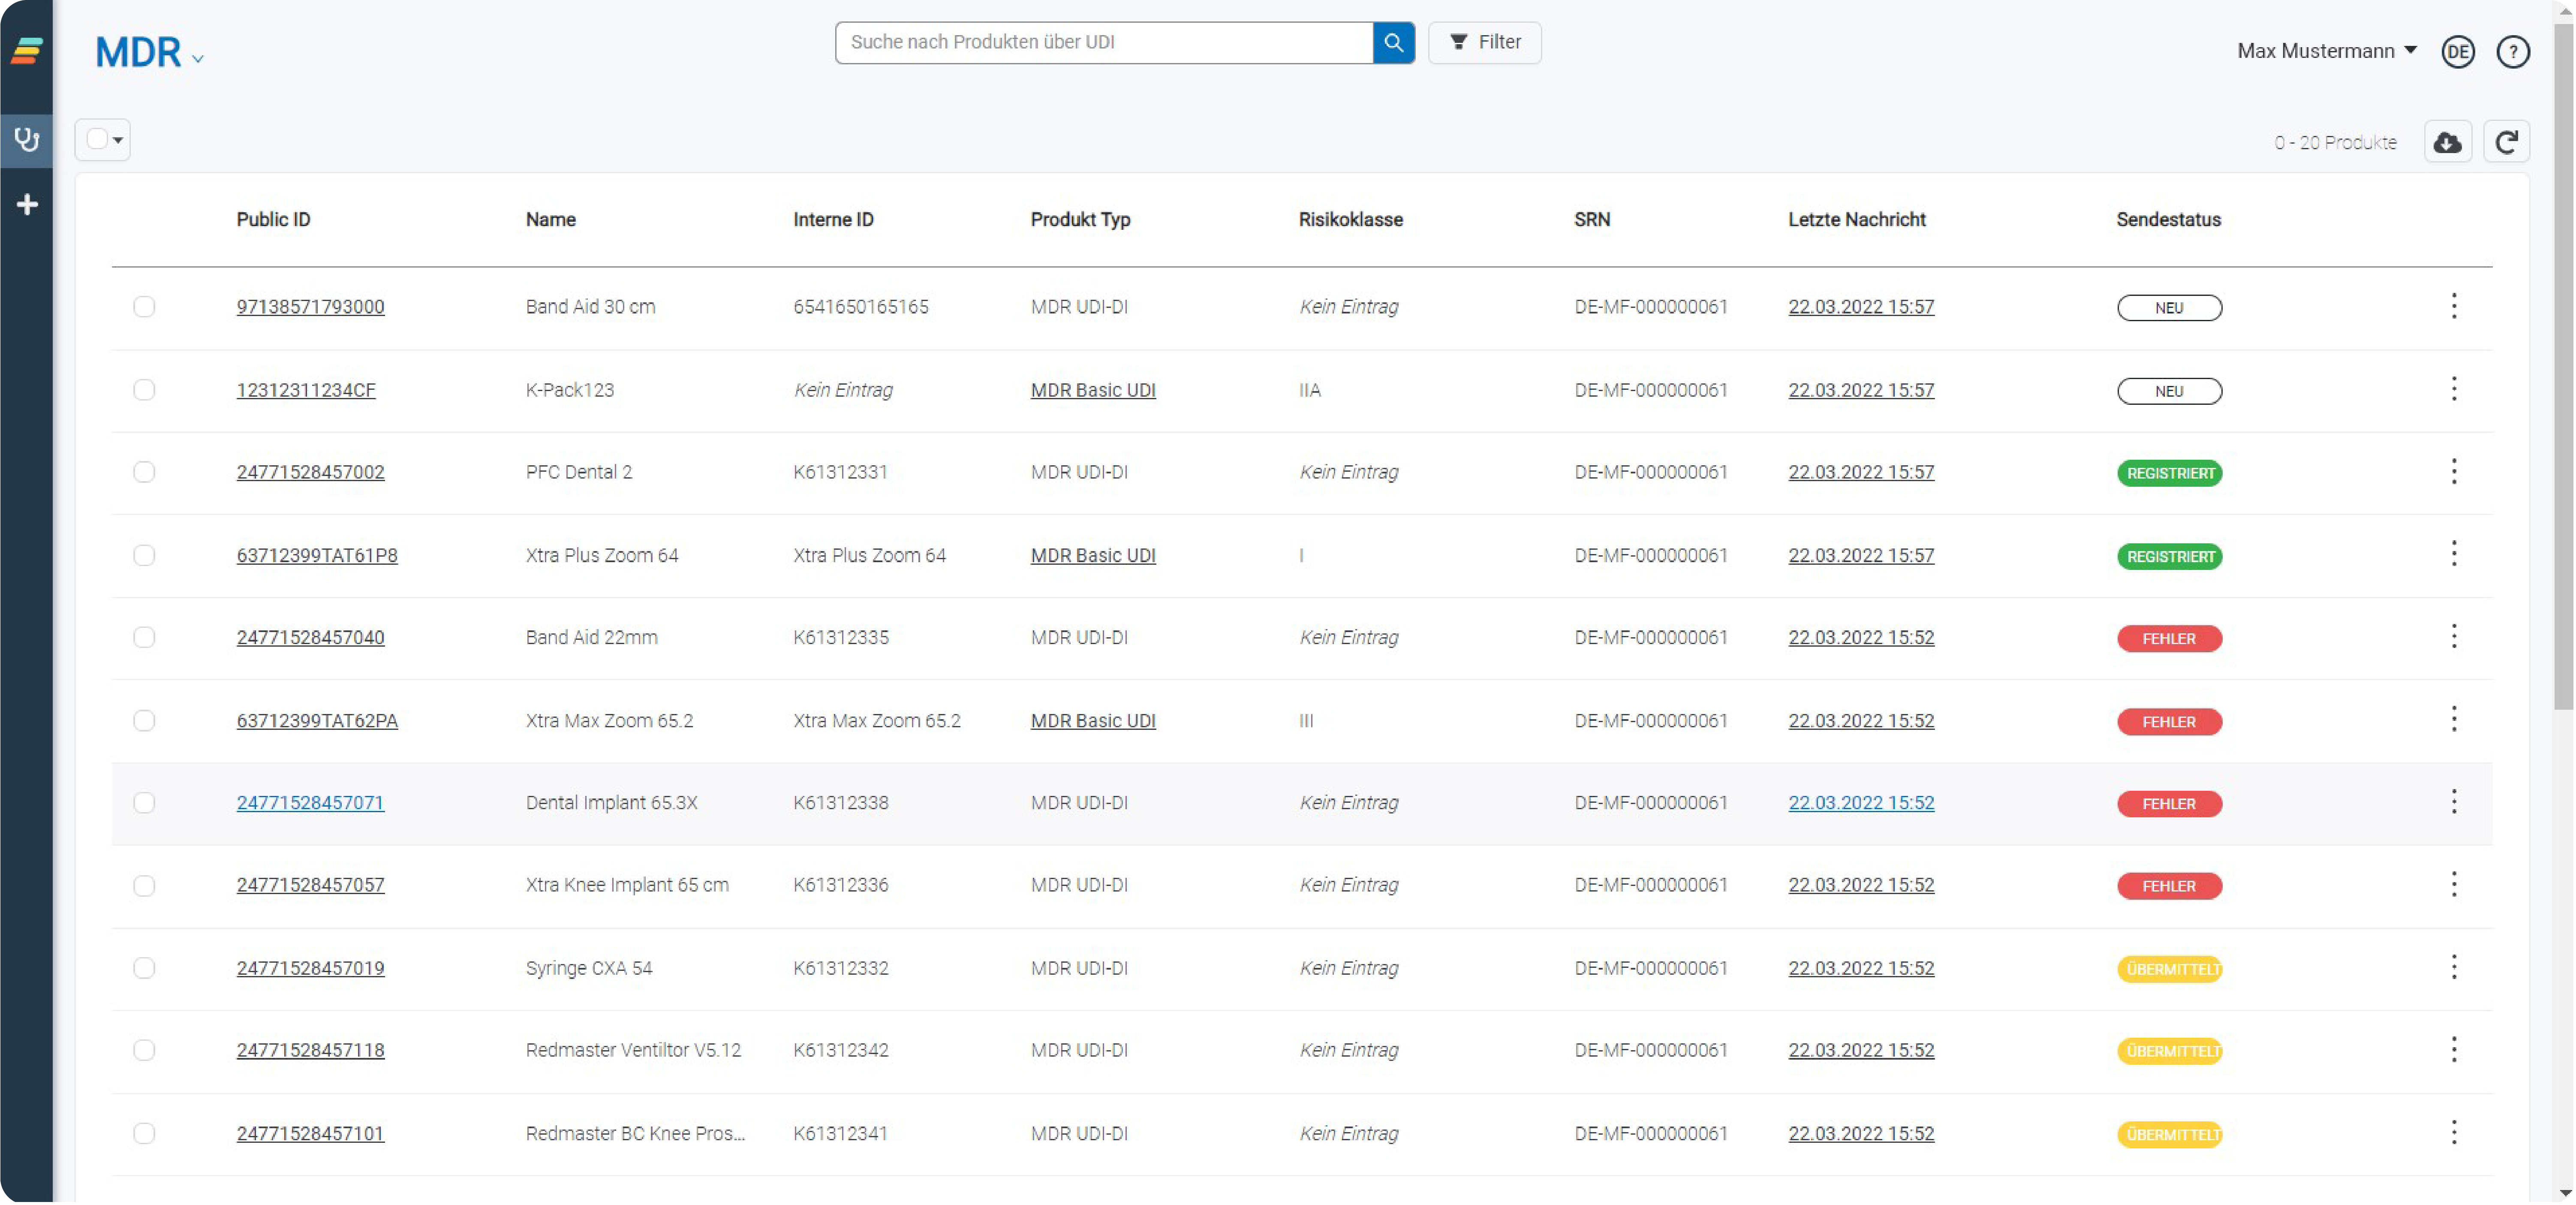Image resolution: width=2576 pixels, height=1205 pixels.
Task: Open product 12312311234CF
Action: [x=306, y=389]
